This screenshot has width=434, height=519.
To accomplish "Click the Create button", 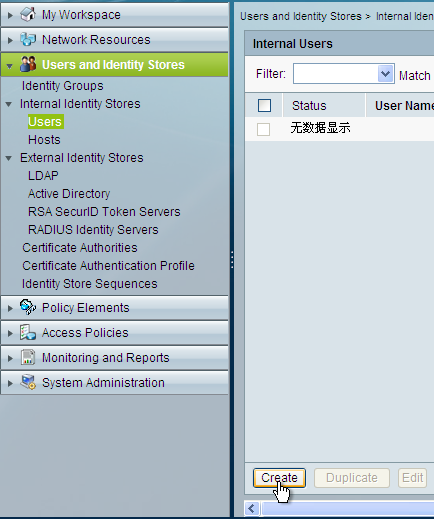I will pos(279,478).
